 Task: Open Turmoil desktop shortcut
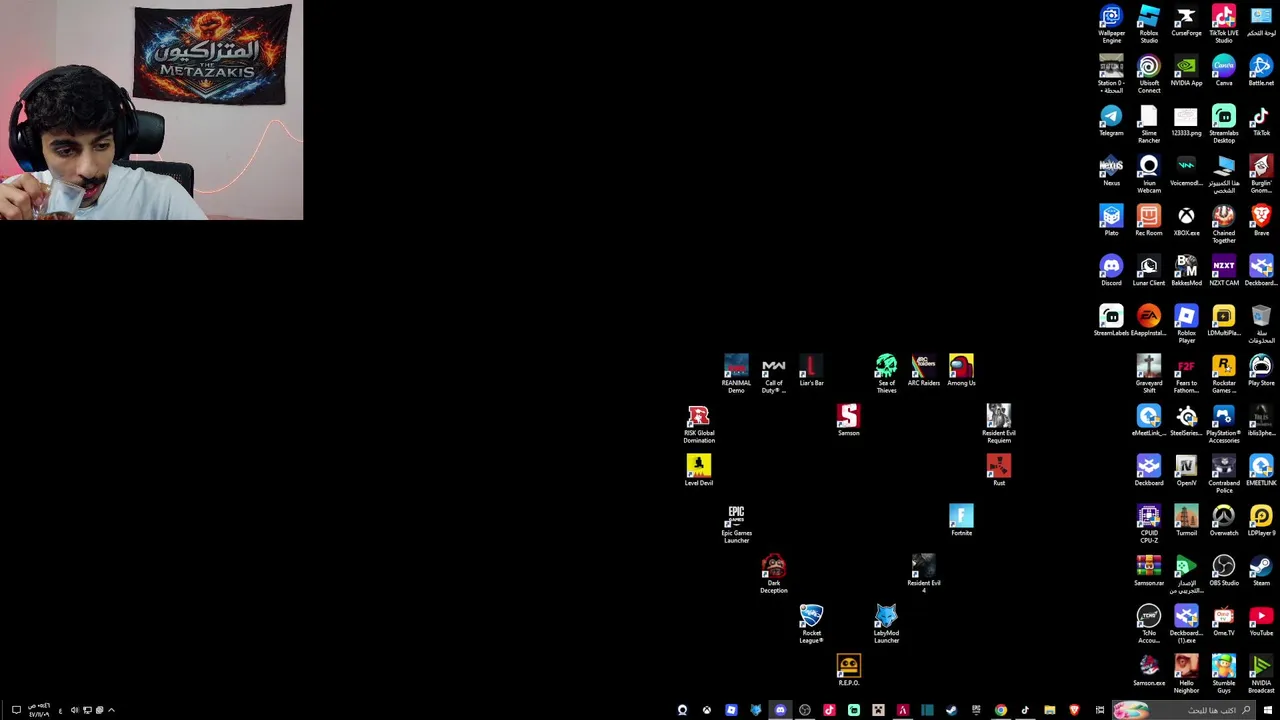pos(1186,521)
